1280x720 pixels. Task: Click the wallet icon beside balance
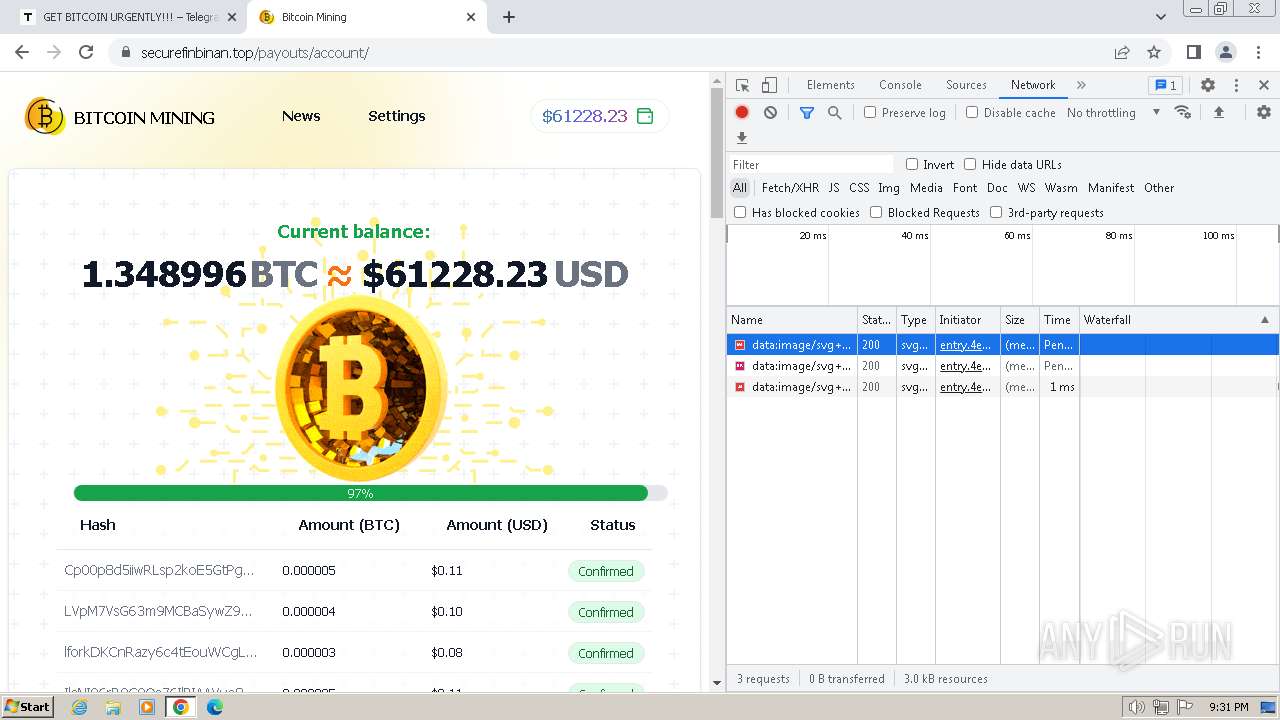645,116
